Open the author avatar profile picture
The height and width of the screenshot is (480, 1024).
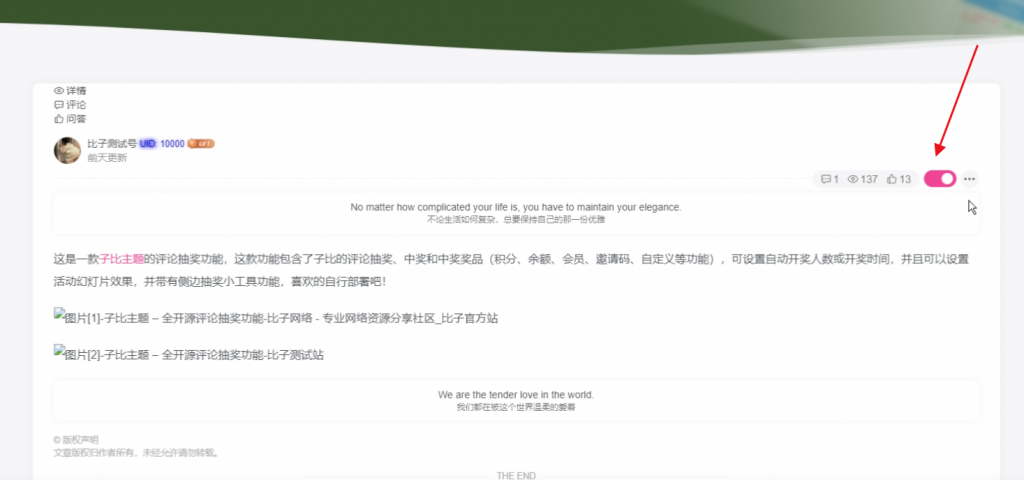(x=67, y=150)
